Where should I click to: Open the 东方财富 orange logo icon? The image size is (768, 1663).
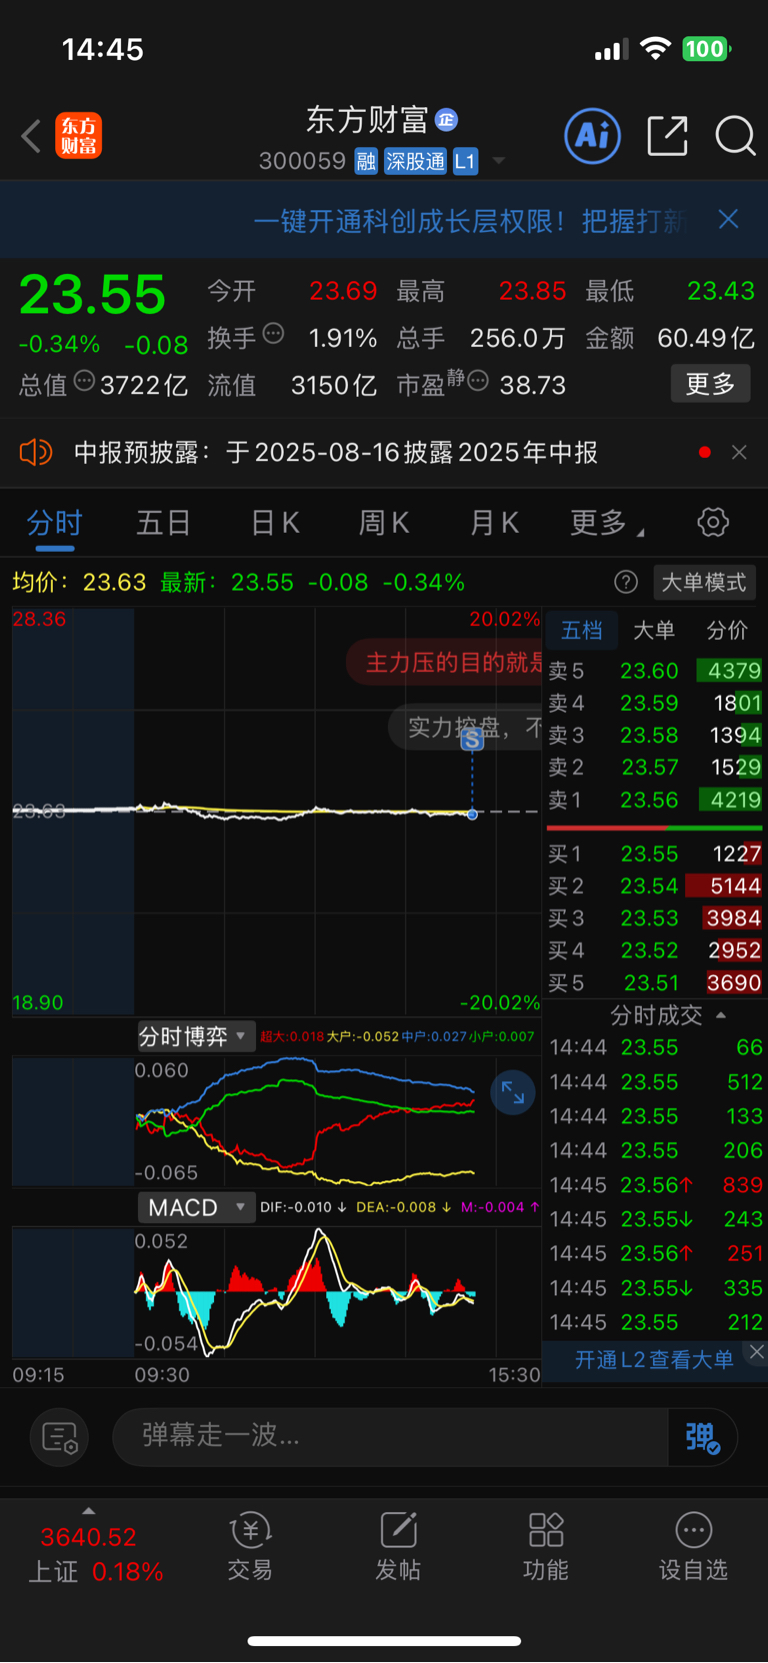pyautogui.click(x=78, y=136)
